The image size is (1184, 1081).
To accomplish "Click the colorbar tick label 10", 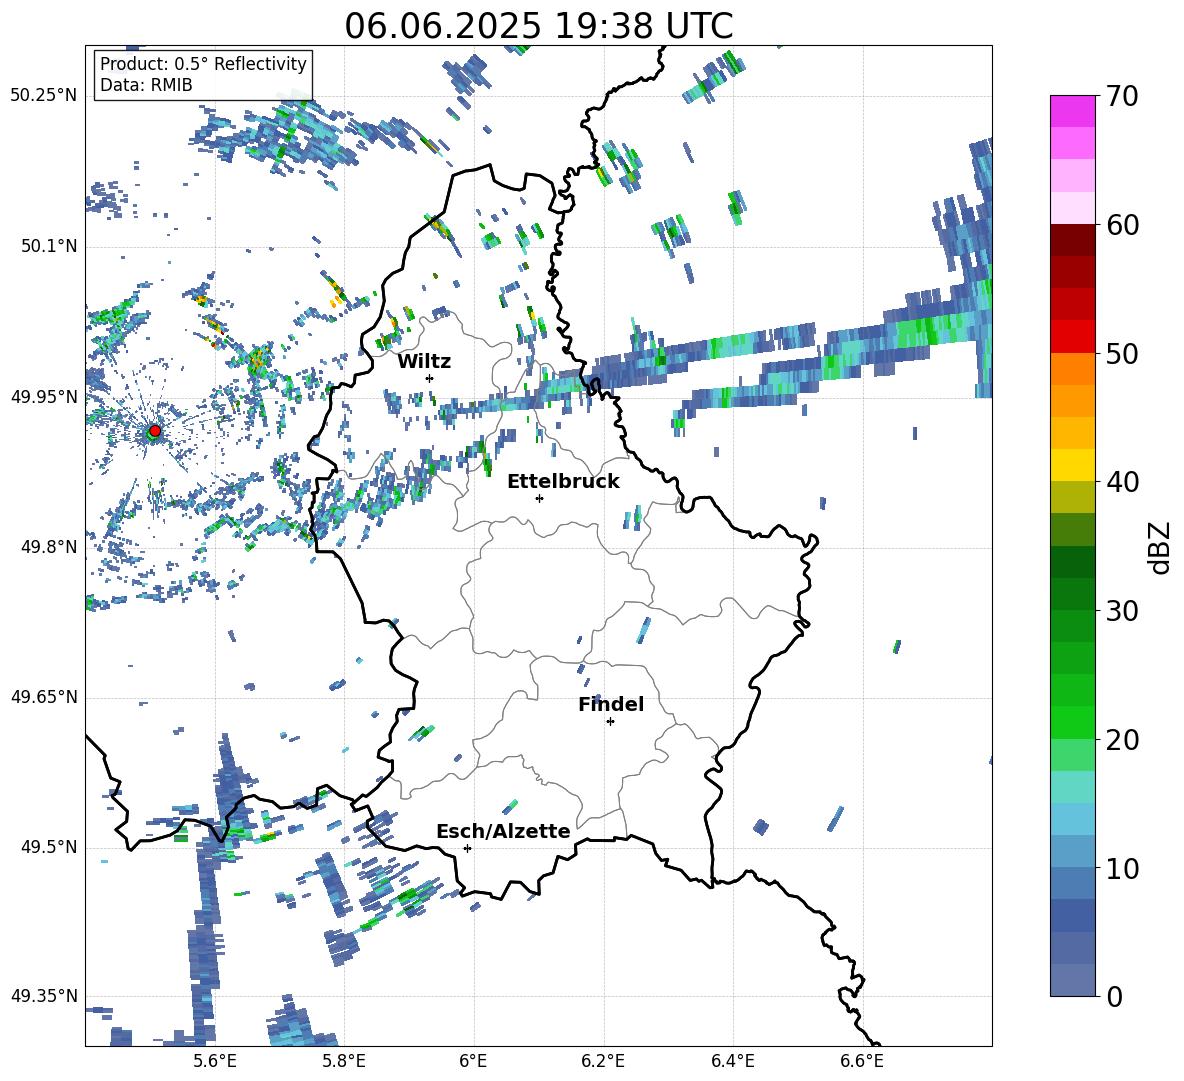I will (1122, 868).
